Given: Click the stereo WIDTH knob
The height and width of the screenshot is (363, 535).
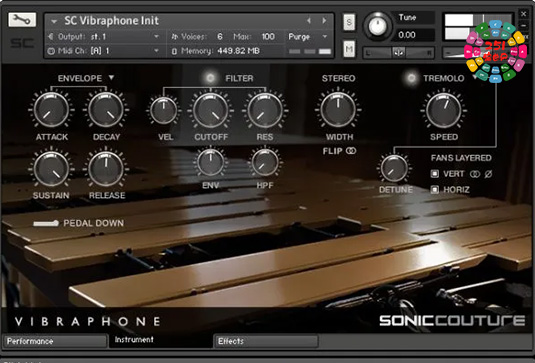Looking at the screenshot, I should coord(338,110).
